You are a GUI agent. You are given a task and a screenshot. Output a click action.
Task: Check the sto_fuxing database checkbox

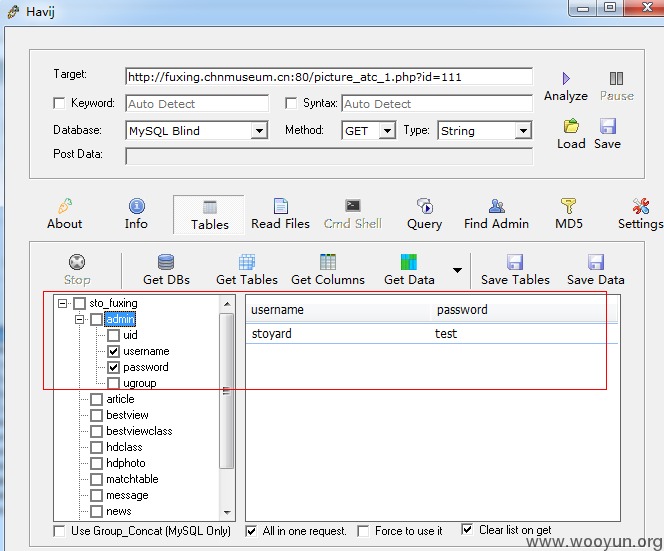(80, 303)
